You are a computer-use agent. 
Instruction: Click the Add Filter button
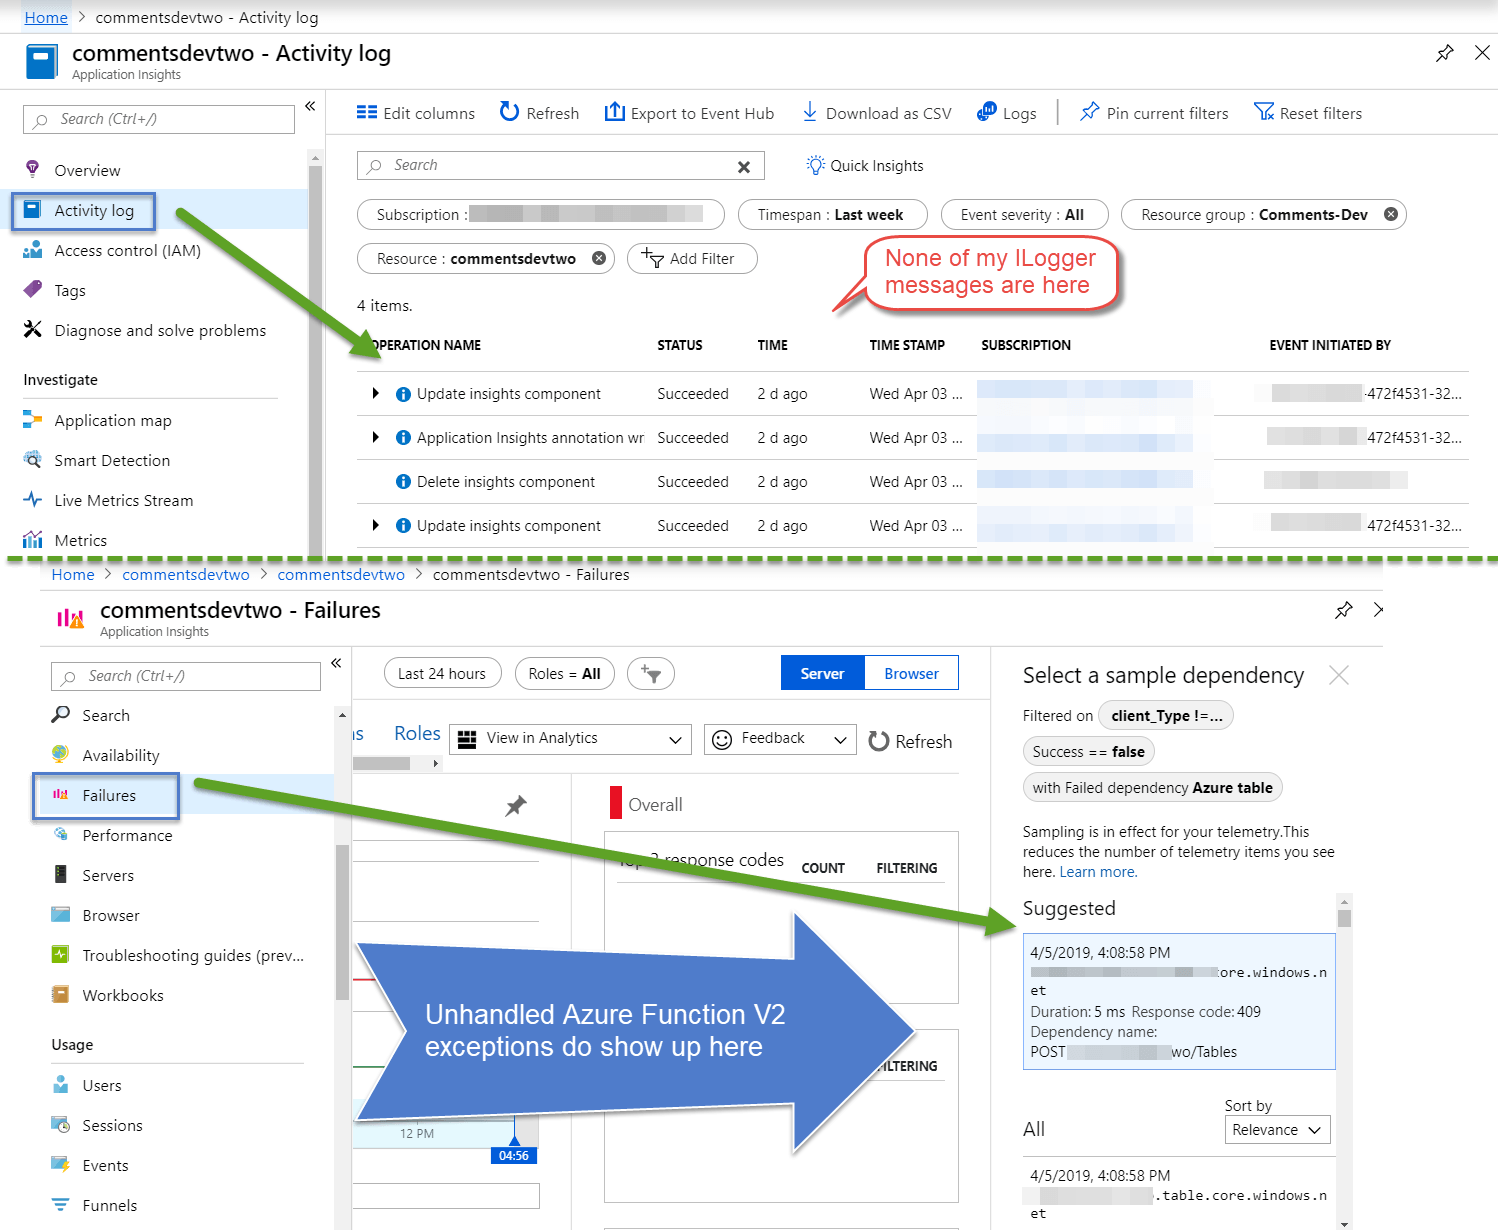(692, 259)
